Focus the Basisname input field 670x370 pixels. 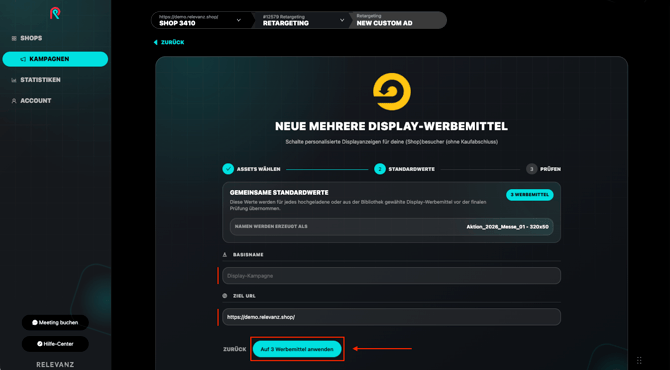391,276
